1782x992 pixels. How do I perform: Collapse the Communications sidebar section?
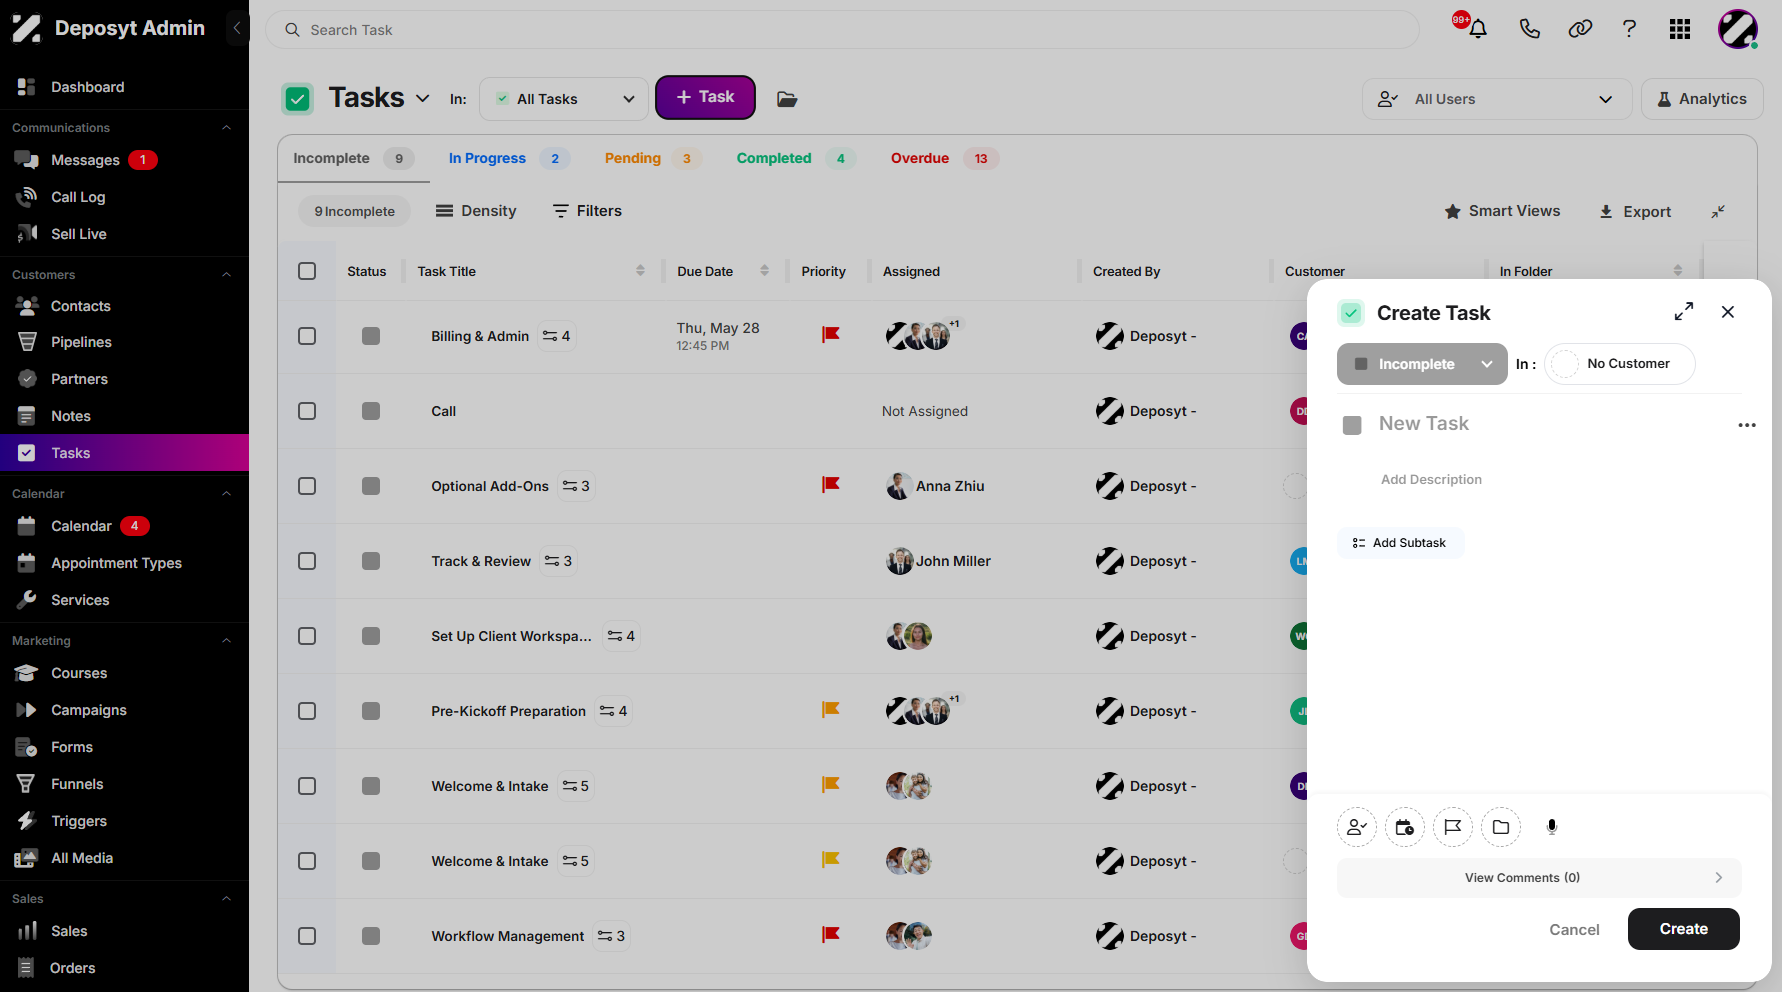coord(226,128)
